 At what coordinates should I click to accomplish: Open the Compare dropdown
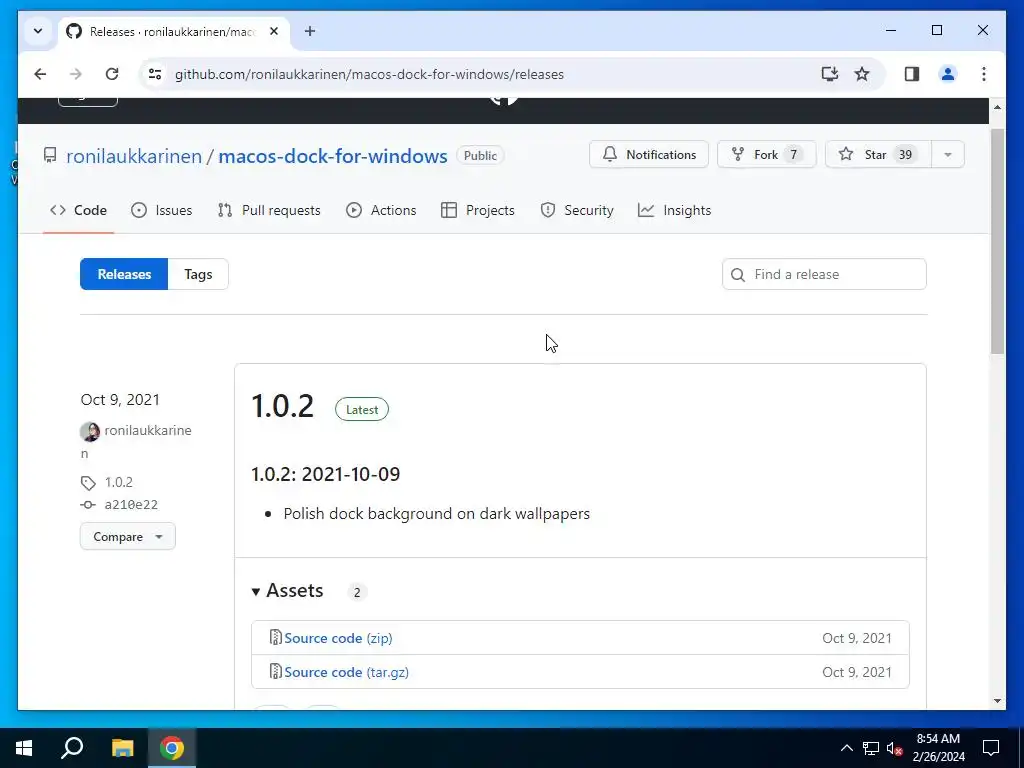click(127, 536)
